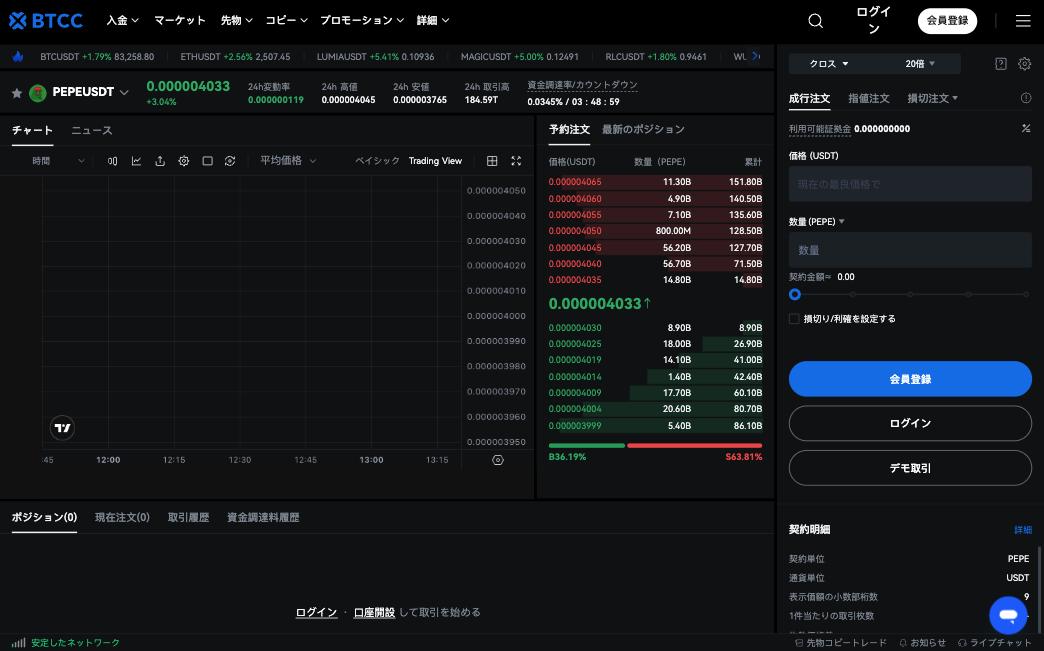Open the live chat bubble
The image size is (1044, 651).
(1009, 615)
